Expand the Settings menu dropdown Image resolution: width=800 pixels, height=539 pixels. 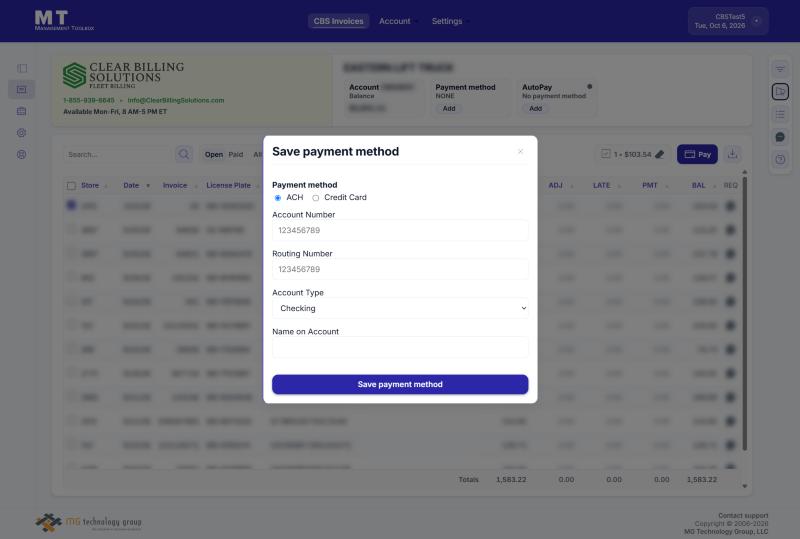pos(450,21)
